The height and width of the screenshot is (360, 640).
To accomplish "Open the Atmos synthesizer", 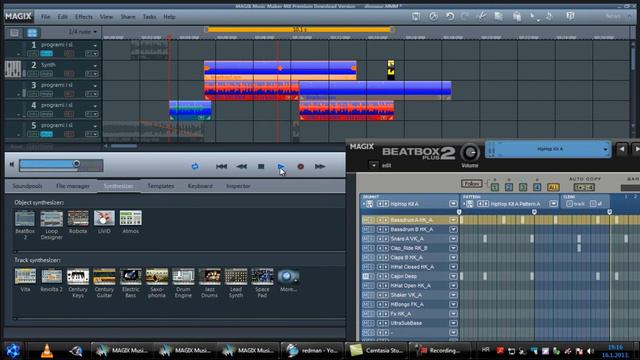I will coord(131,218).
